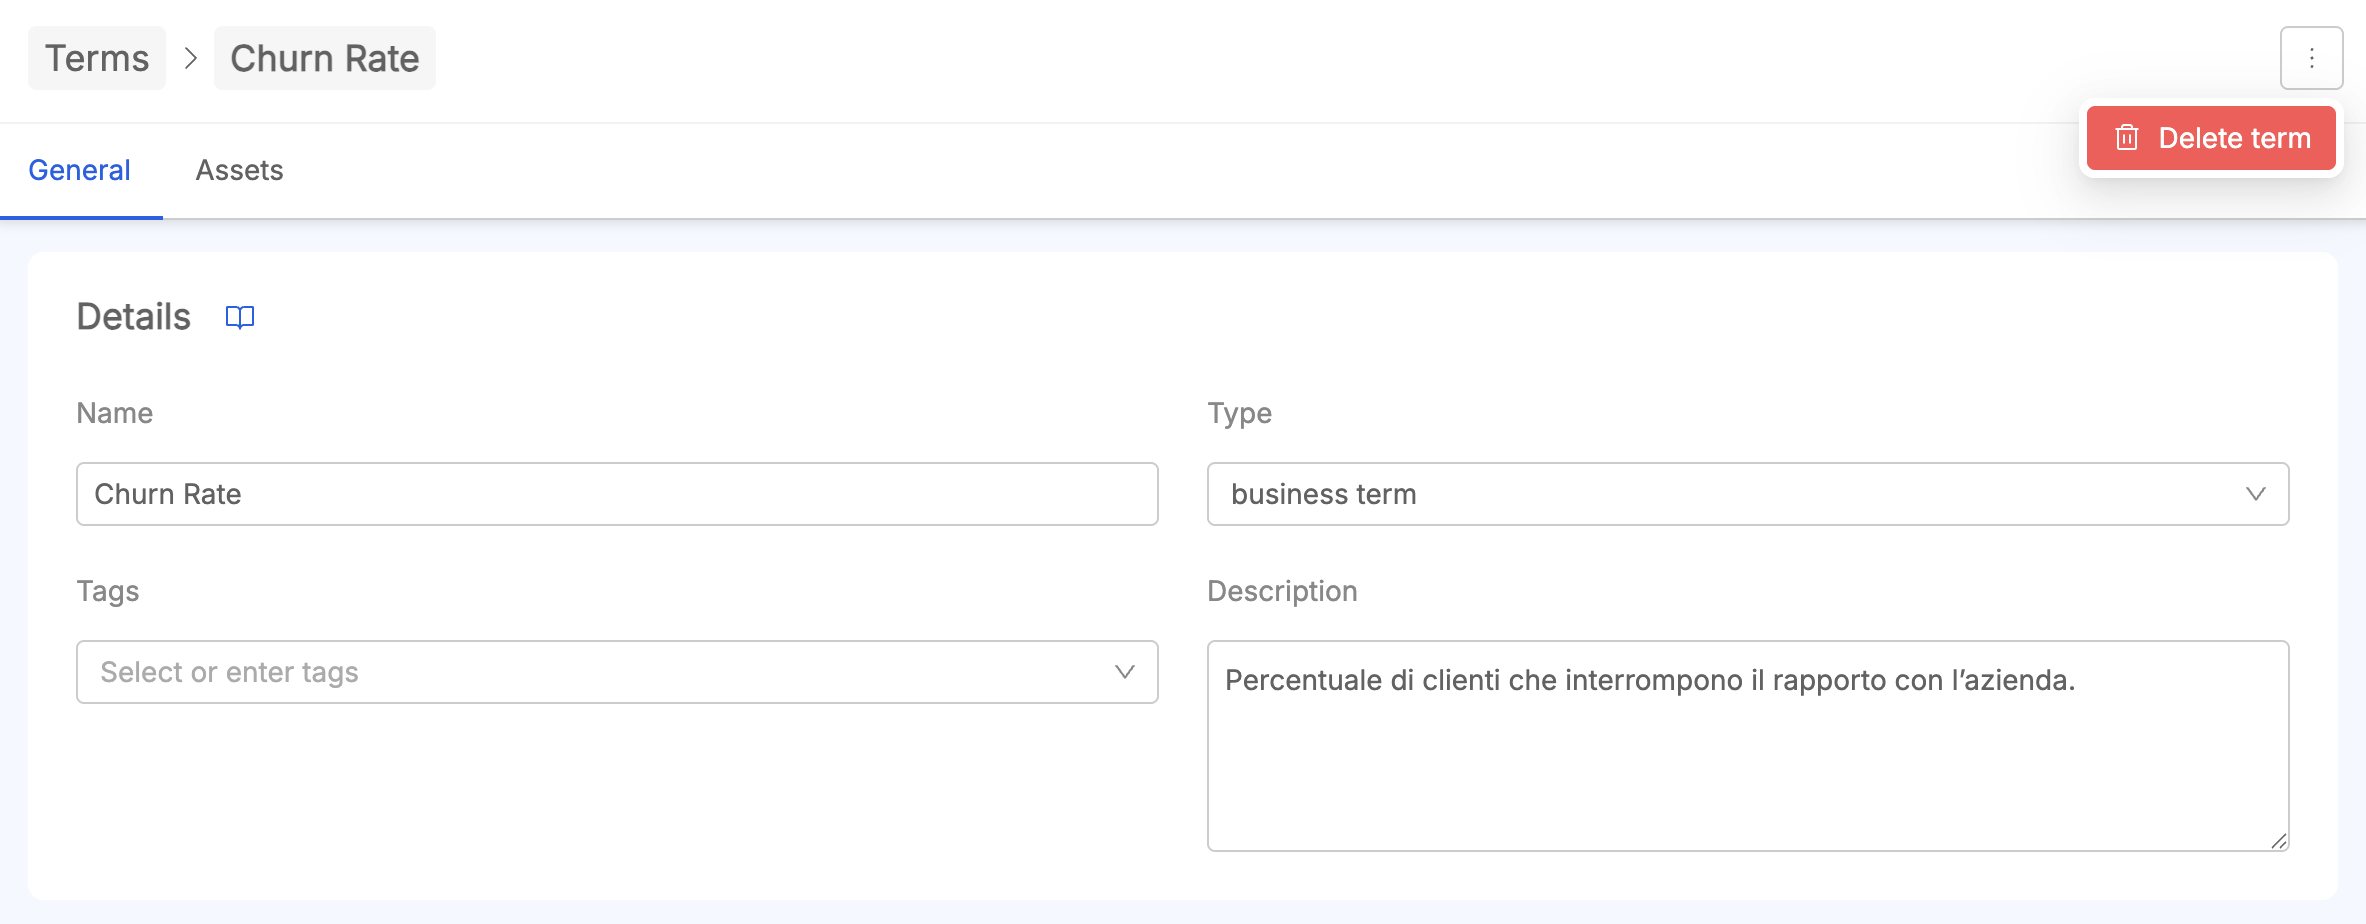The height and width of the screenshot is (924, 2366).
Task: Open the book documentation icon beside Details
Action: pos(240,317)
